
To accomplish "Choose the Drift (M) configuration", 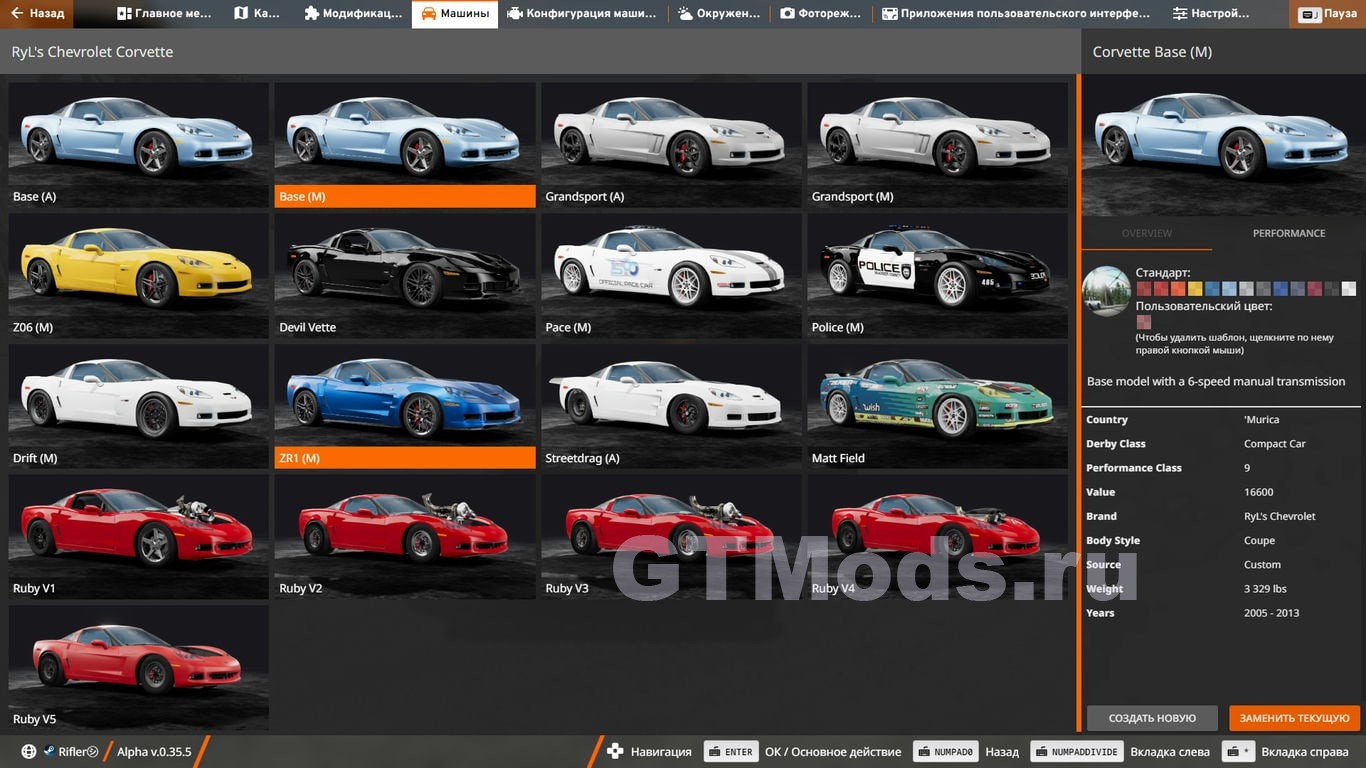I will click(x=139, y=407).
